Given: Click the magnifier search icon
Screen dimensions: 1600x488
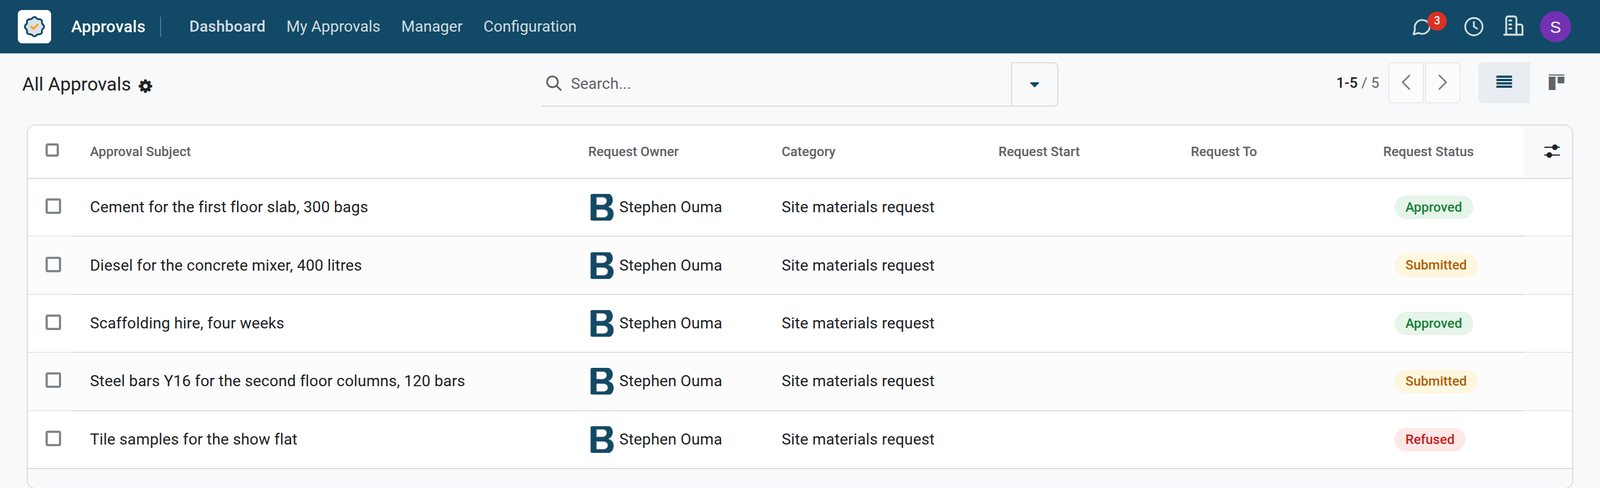Looking at the screenshot, I should pos(553,83).
